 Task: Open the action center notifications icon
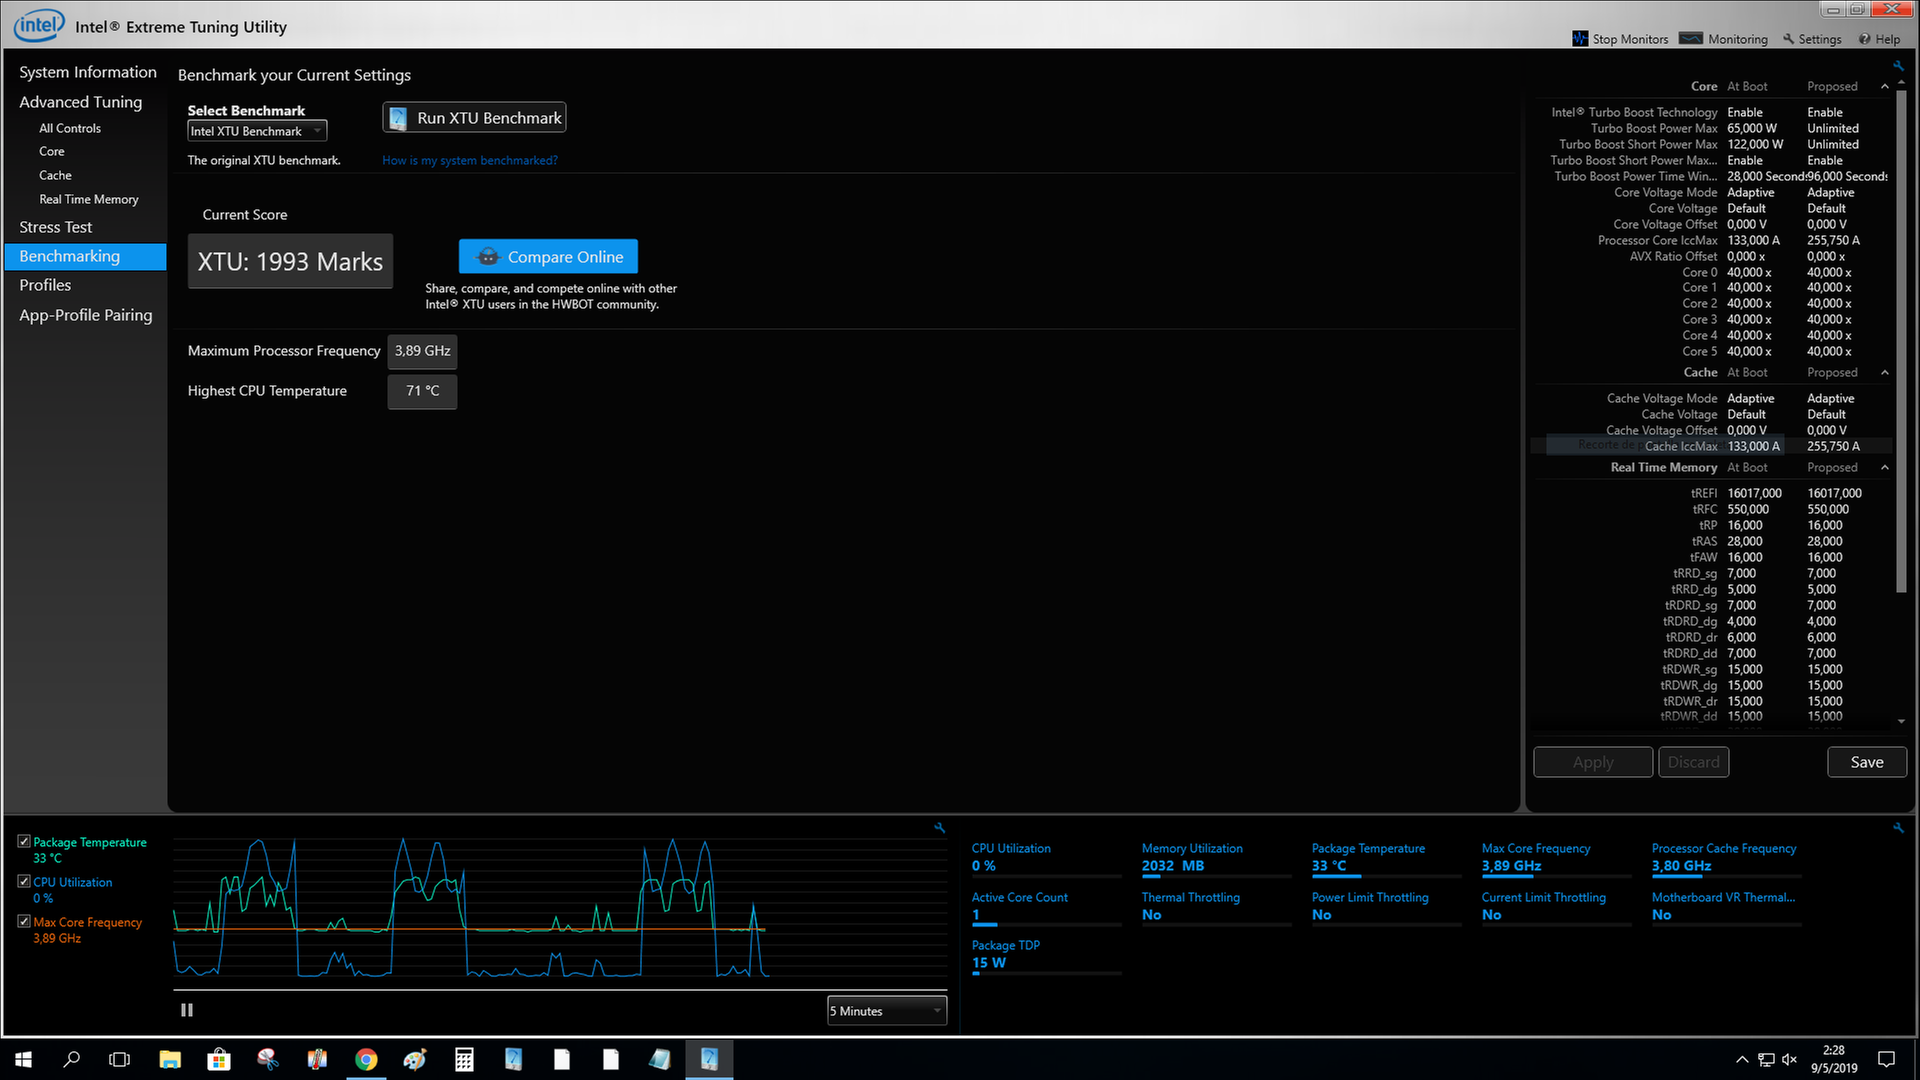(x=1887, y=1060)
